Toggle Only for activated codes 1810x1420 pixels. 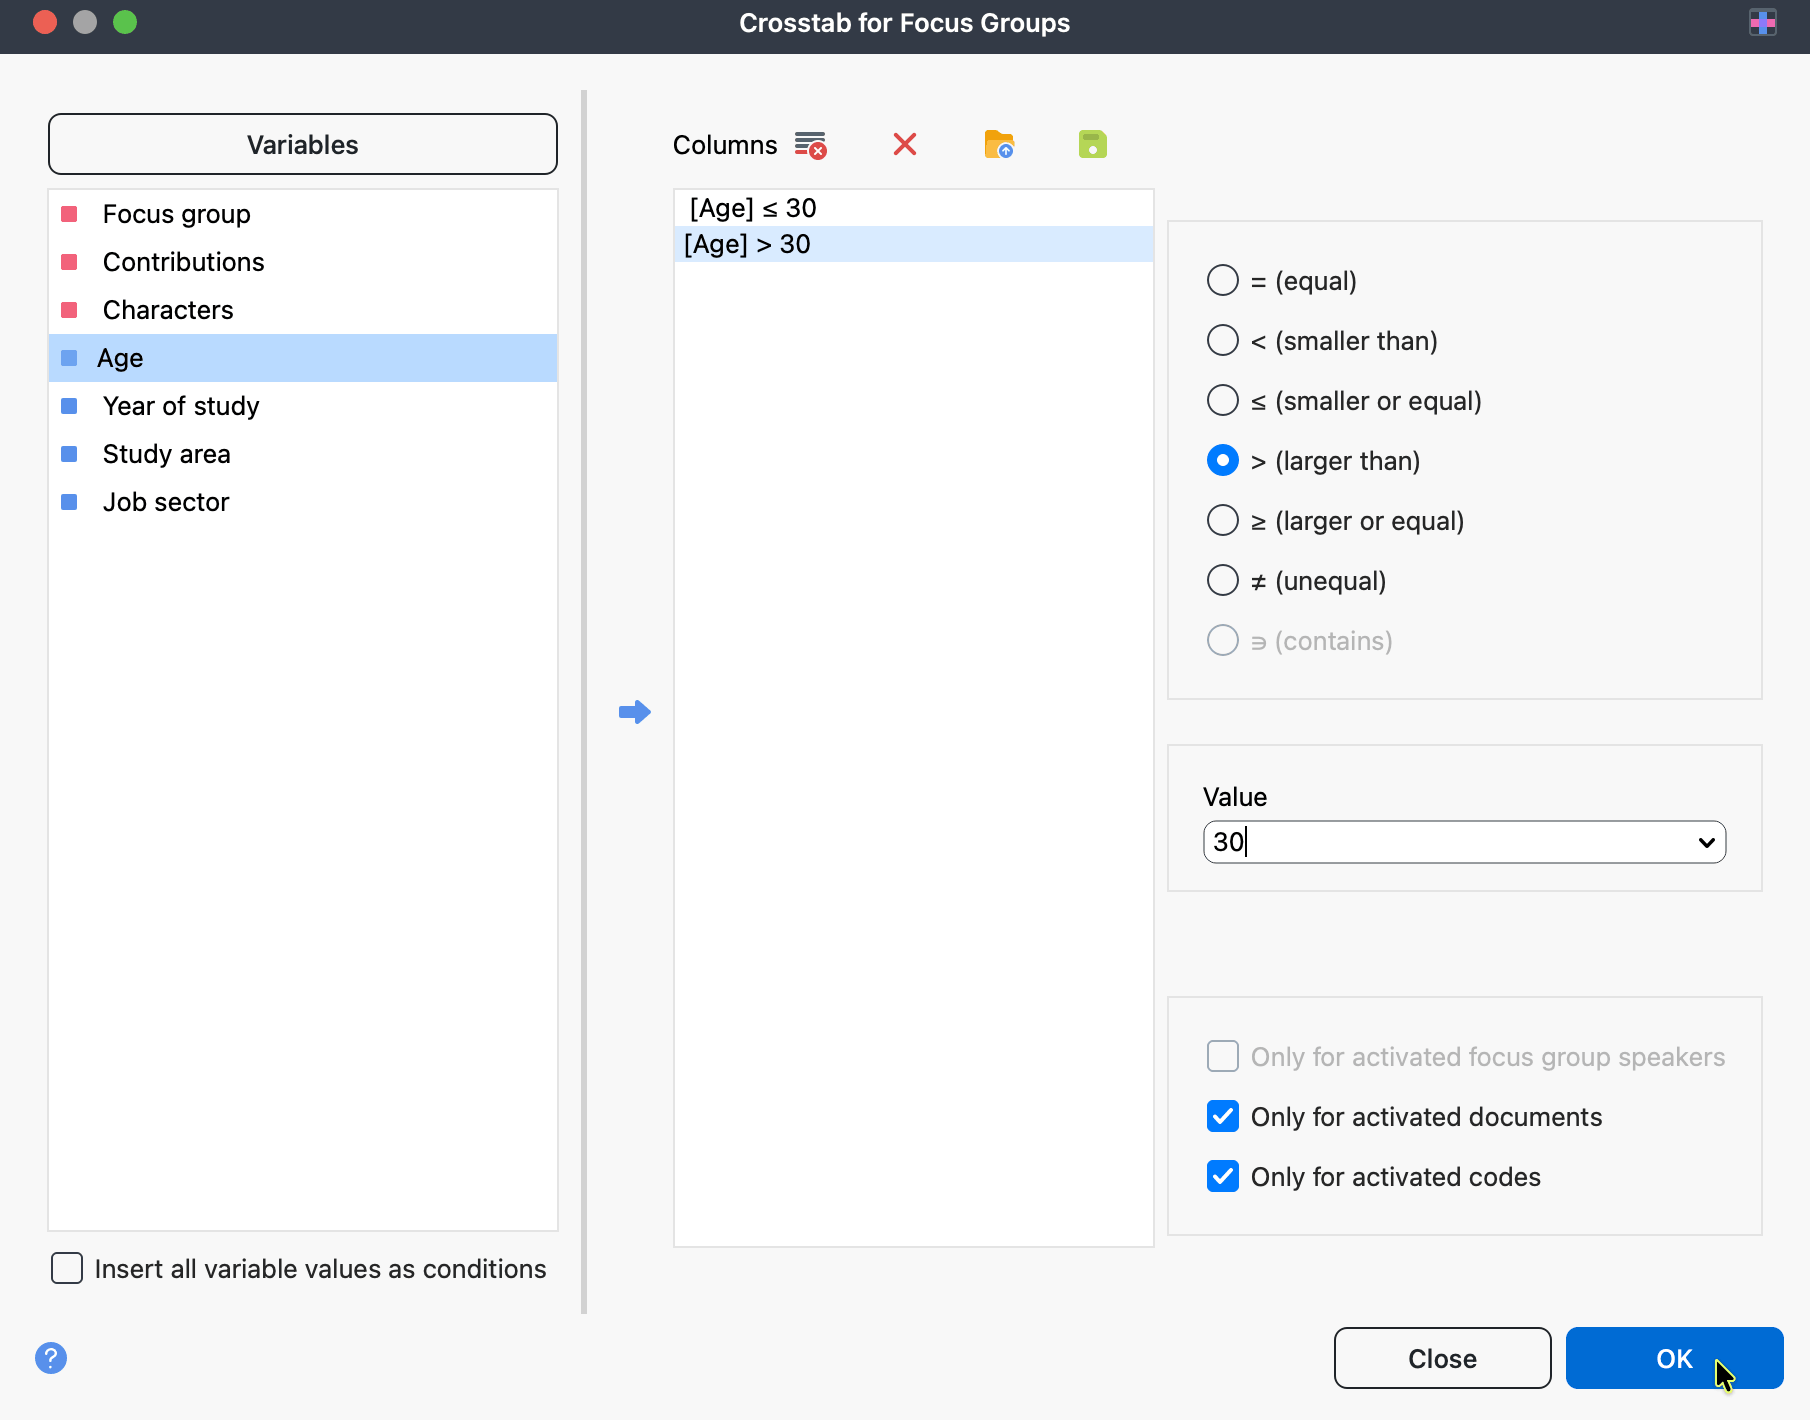click(1223, 1177)
